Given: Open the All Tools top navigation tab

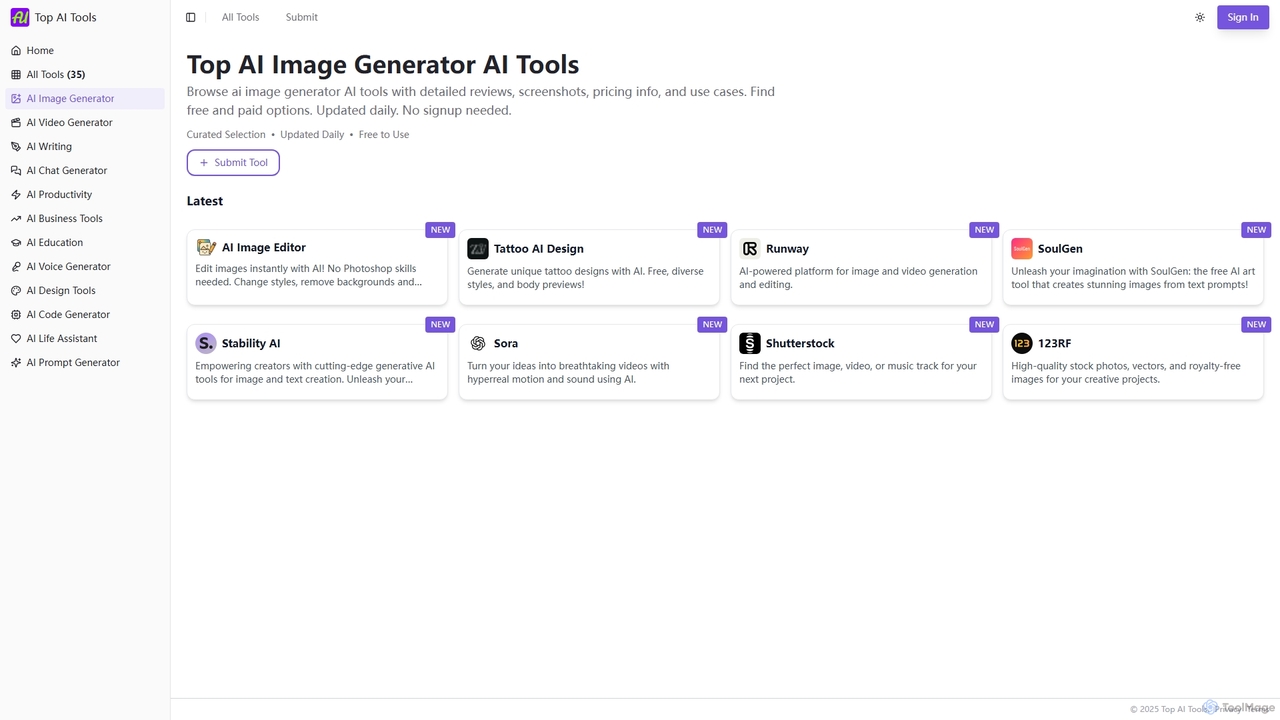Looking at the screenshot, I should pyautogui.click(x=240, y=17).
